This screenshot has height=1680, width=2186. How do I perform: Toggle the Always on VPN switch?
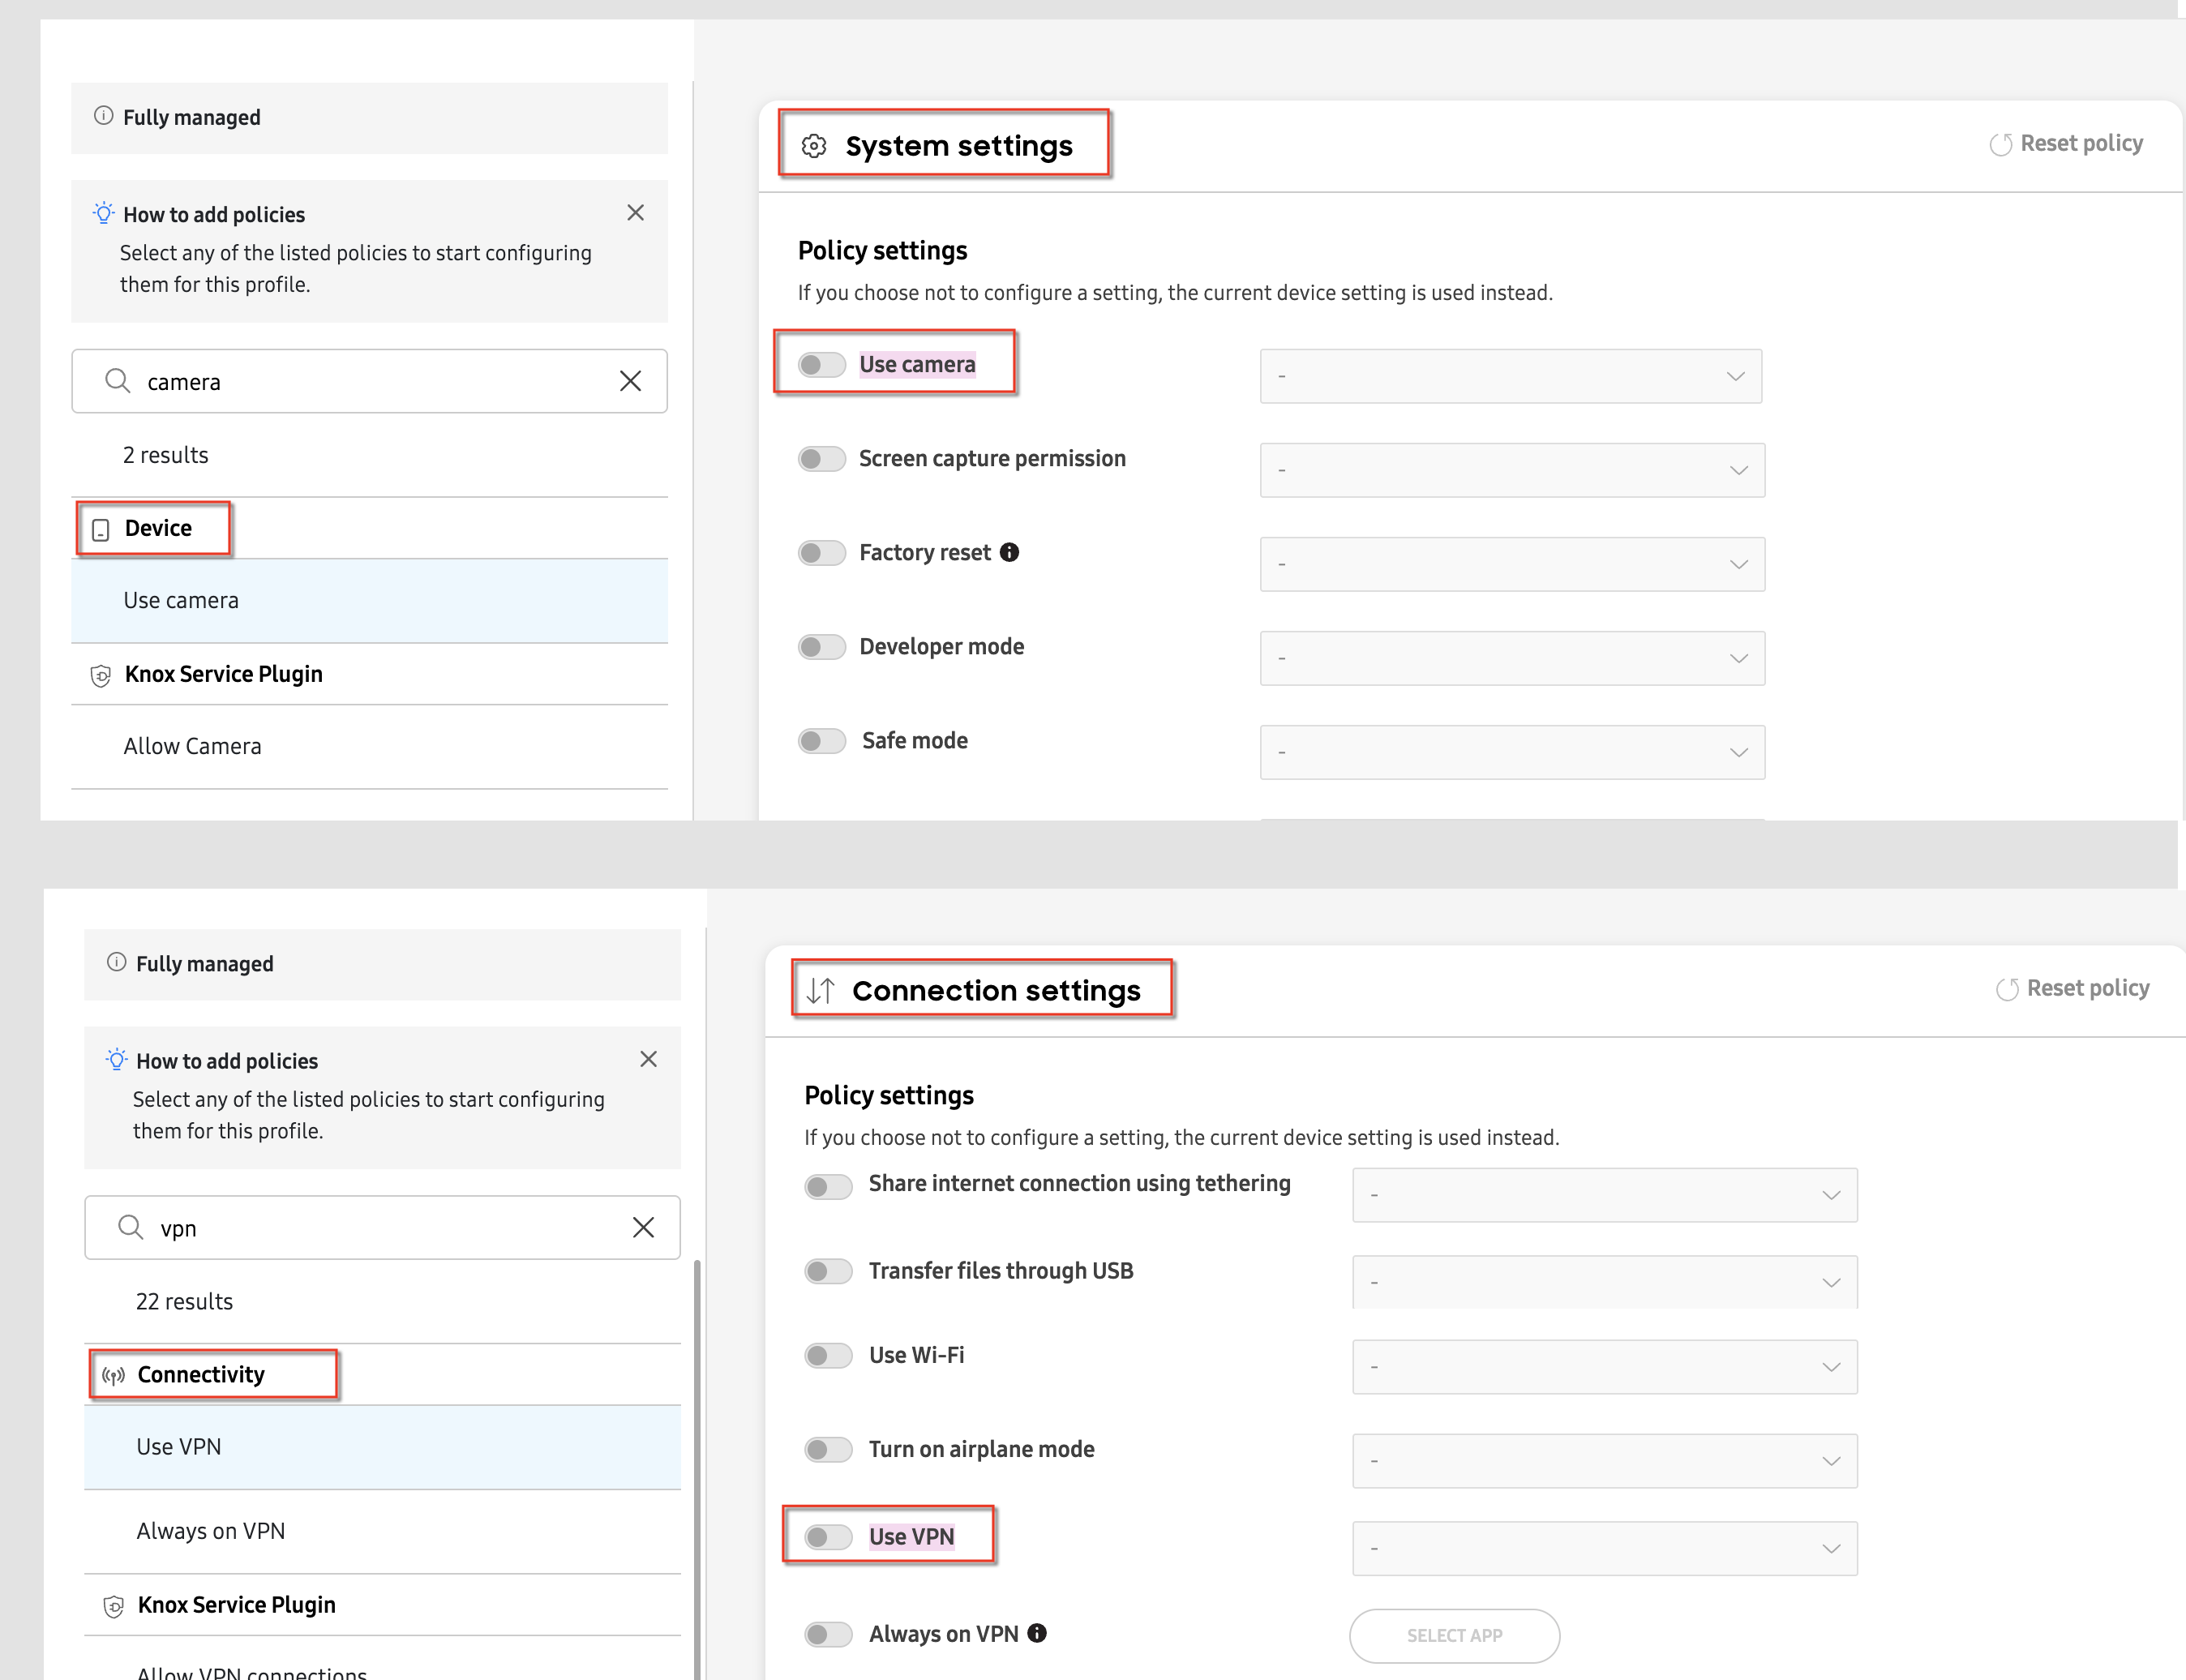pyautogui.click(x=828, y=1635)
